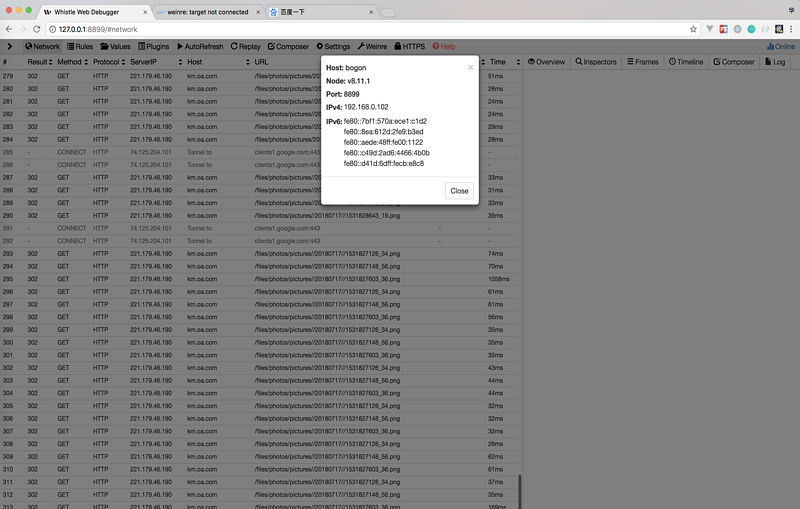Select CONNECT row 291
This screenshot has height=509, width=800.
point(259,228)
